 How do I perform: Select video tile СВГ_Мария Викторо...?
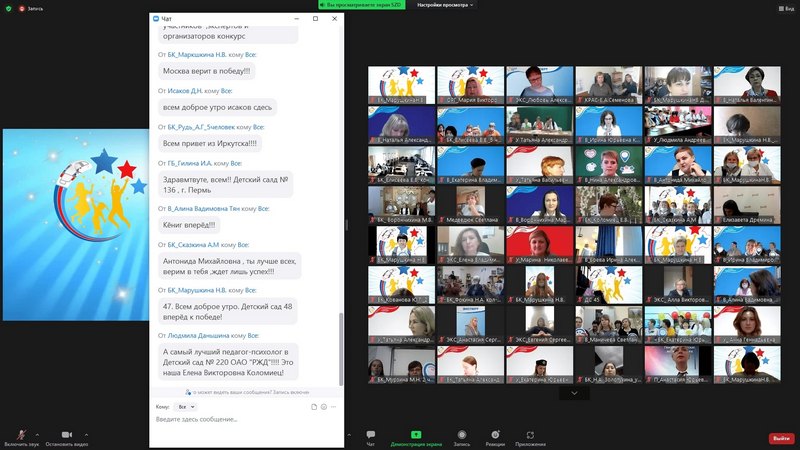(470, 85)
